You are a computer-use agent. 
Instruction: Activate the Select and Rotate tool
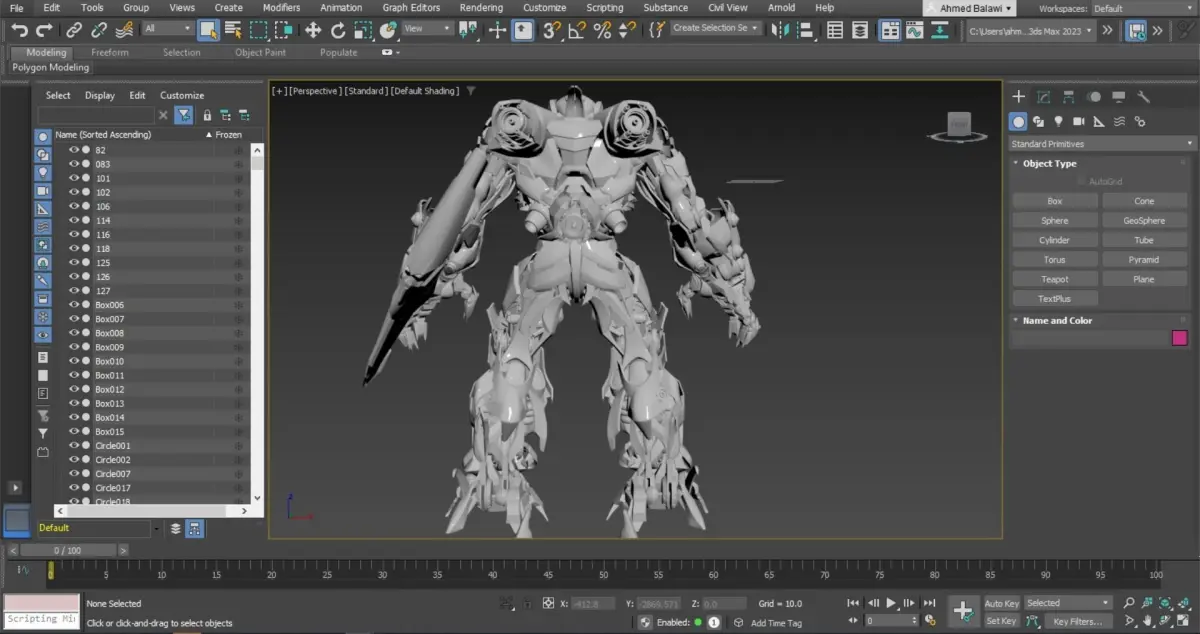(x=338, y=30)
